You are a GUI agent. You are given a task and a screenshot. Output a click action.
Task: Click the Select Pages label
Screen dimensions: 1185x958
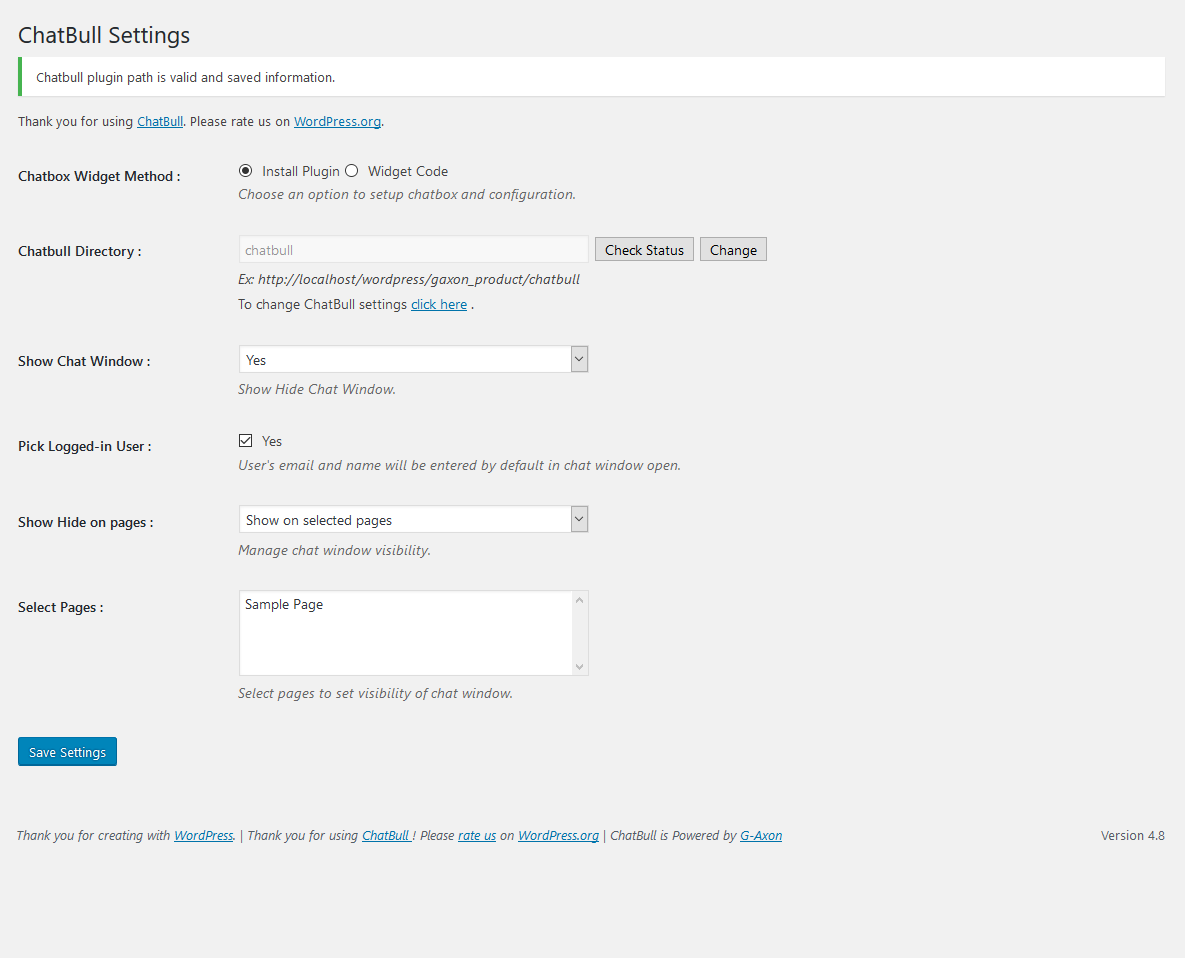[x=60, y=607]
